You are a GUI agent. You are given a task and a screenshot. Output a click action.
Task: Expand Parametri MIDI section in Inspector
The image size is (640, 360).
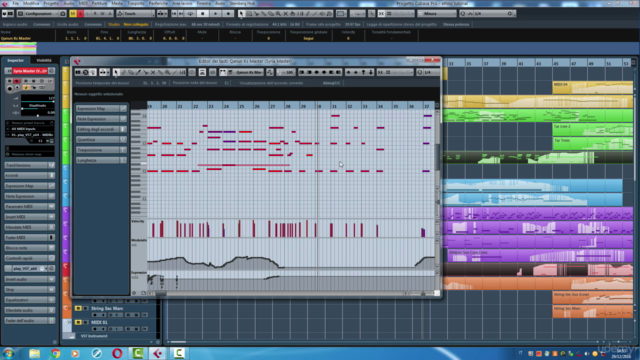(x=29, y=207)
